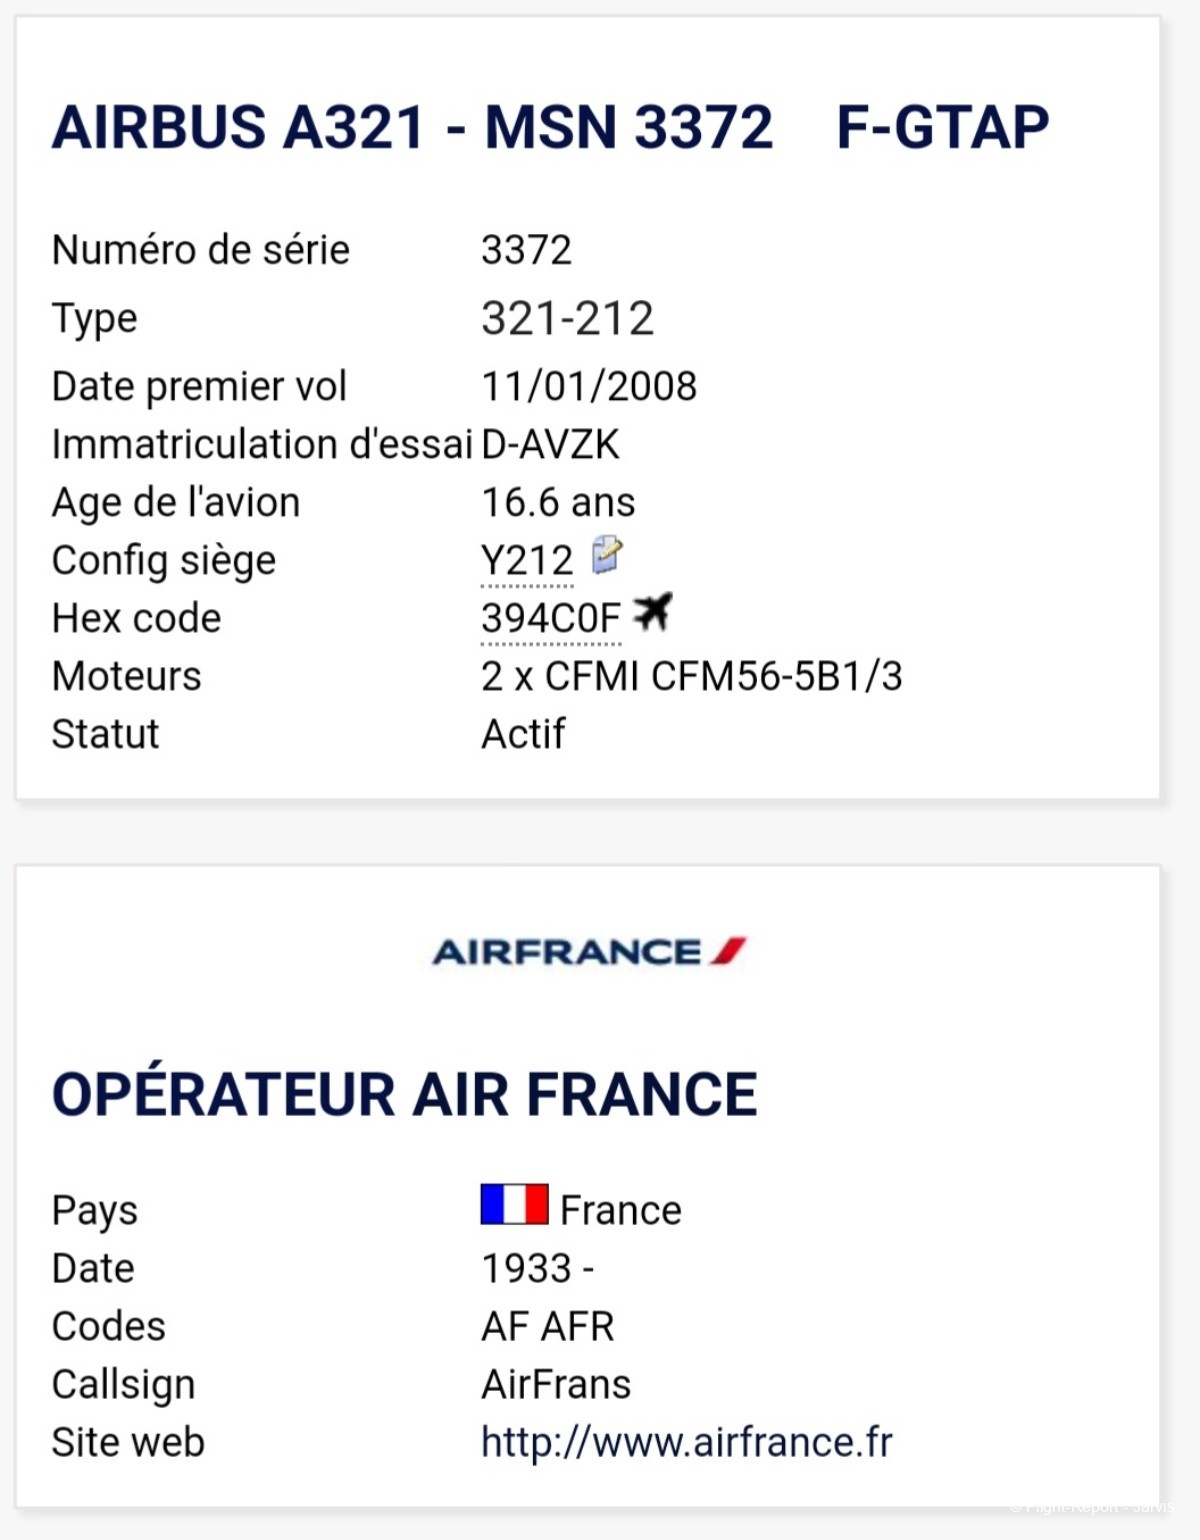Click the AF AFR codes value

pos(548,1326)
